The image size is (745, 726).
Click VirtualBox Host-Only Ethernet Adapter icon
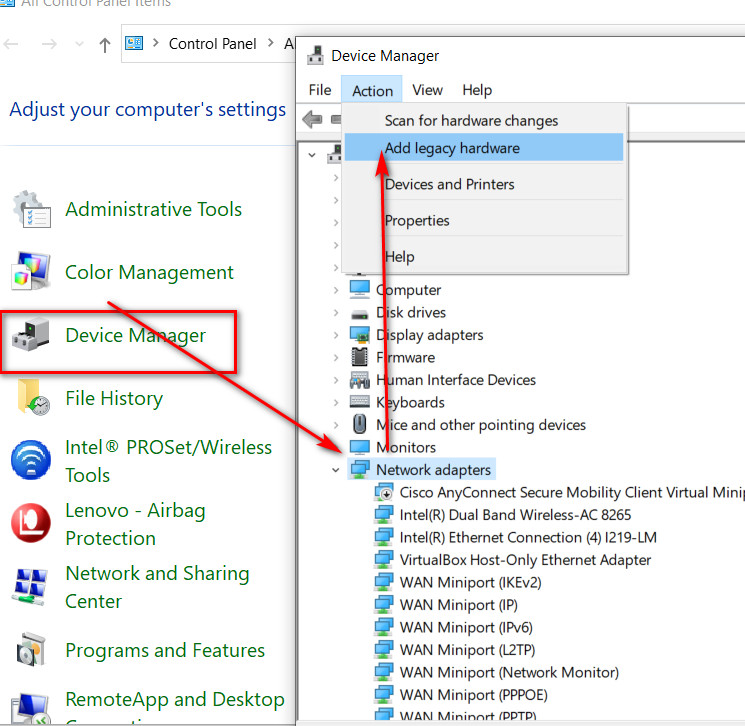pos(384,560)
